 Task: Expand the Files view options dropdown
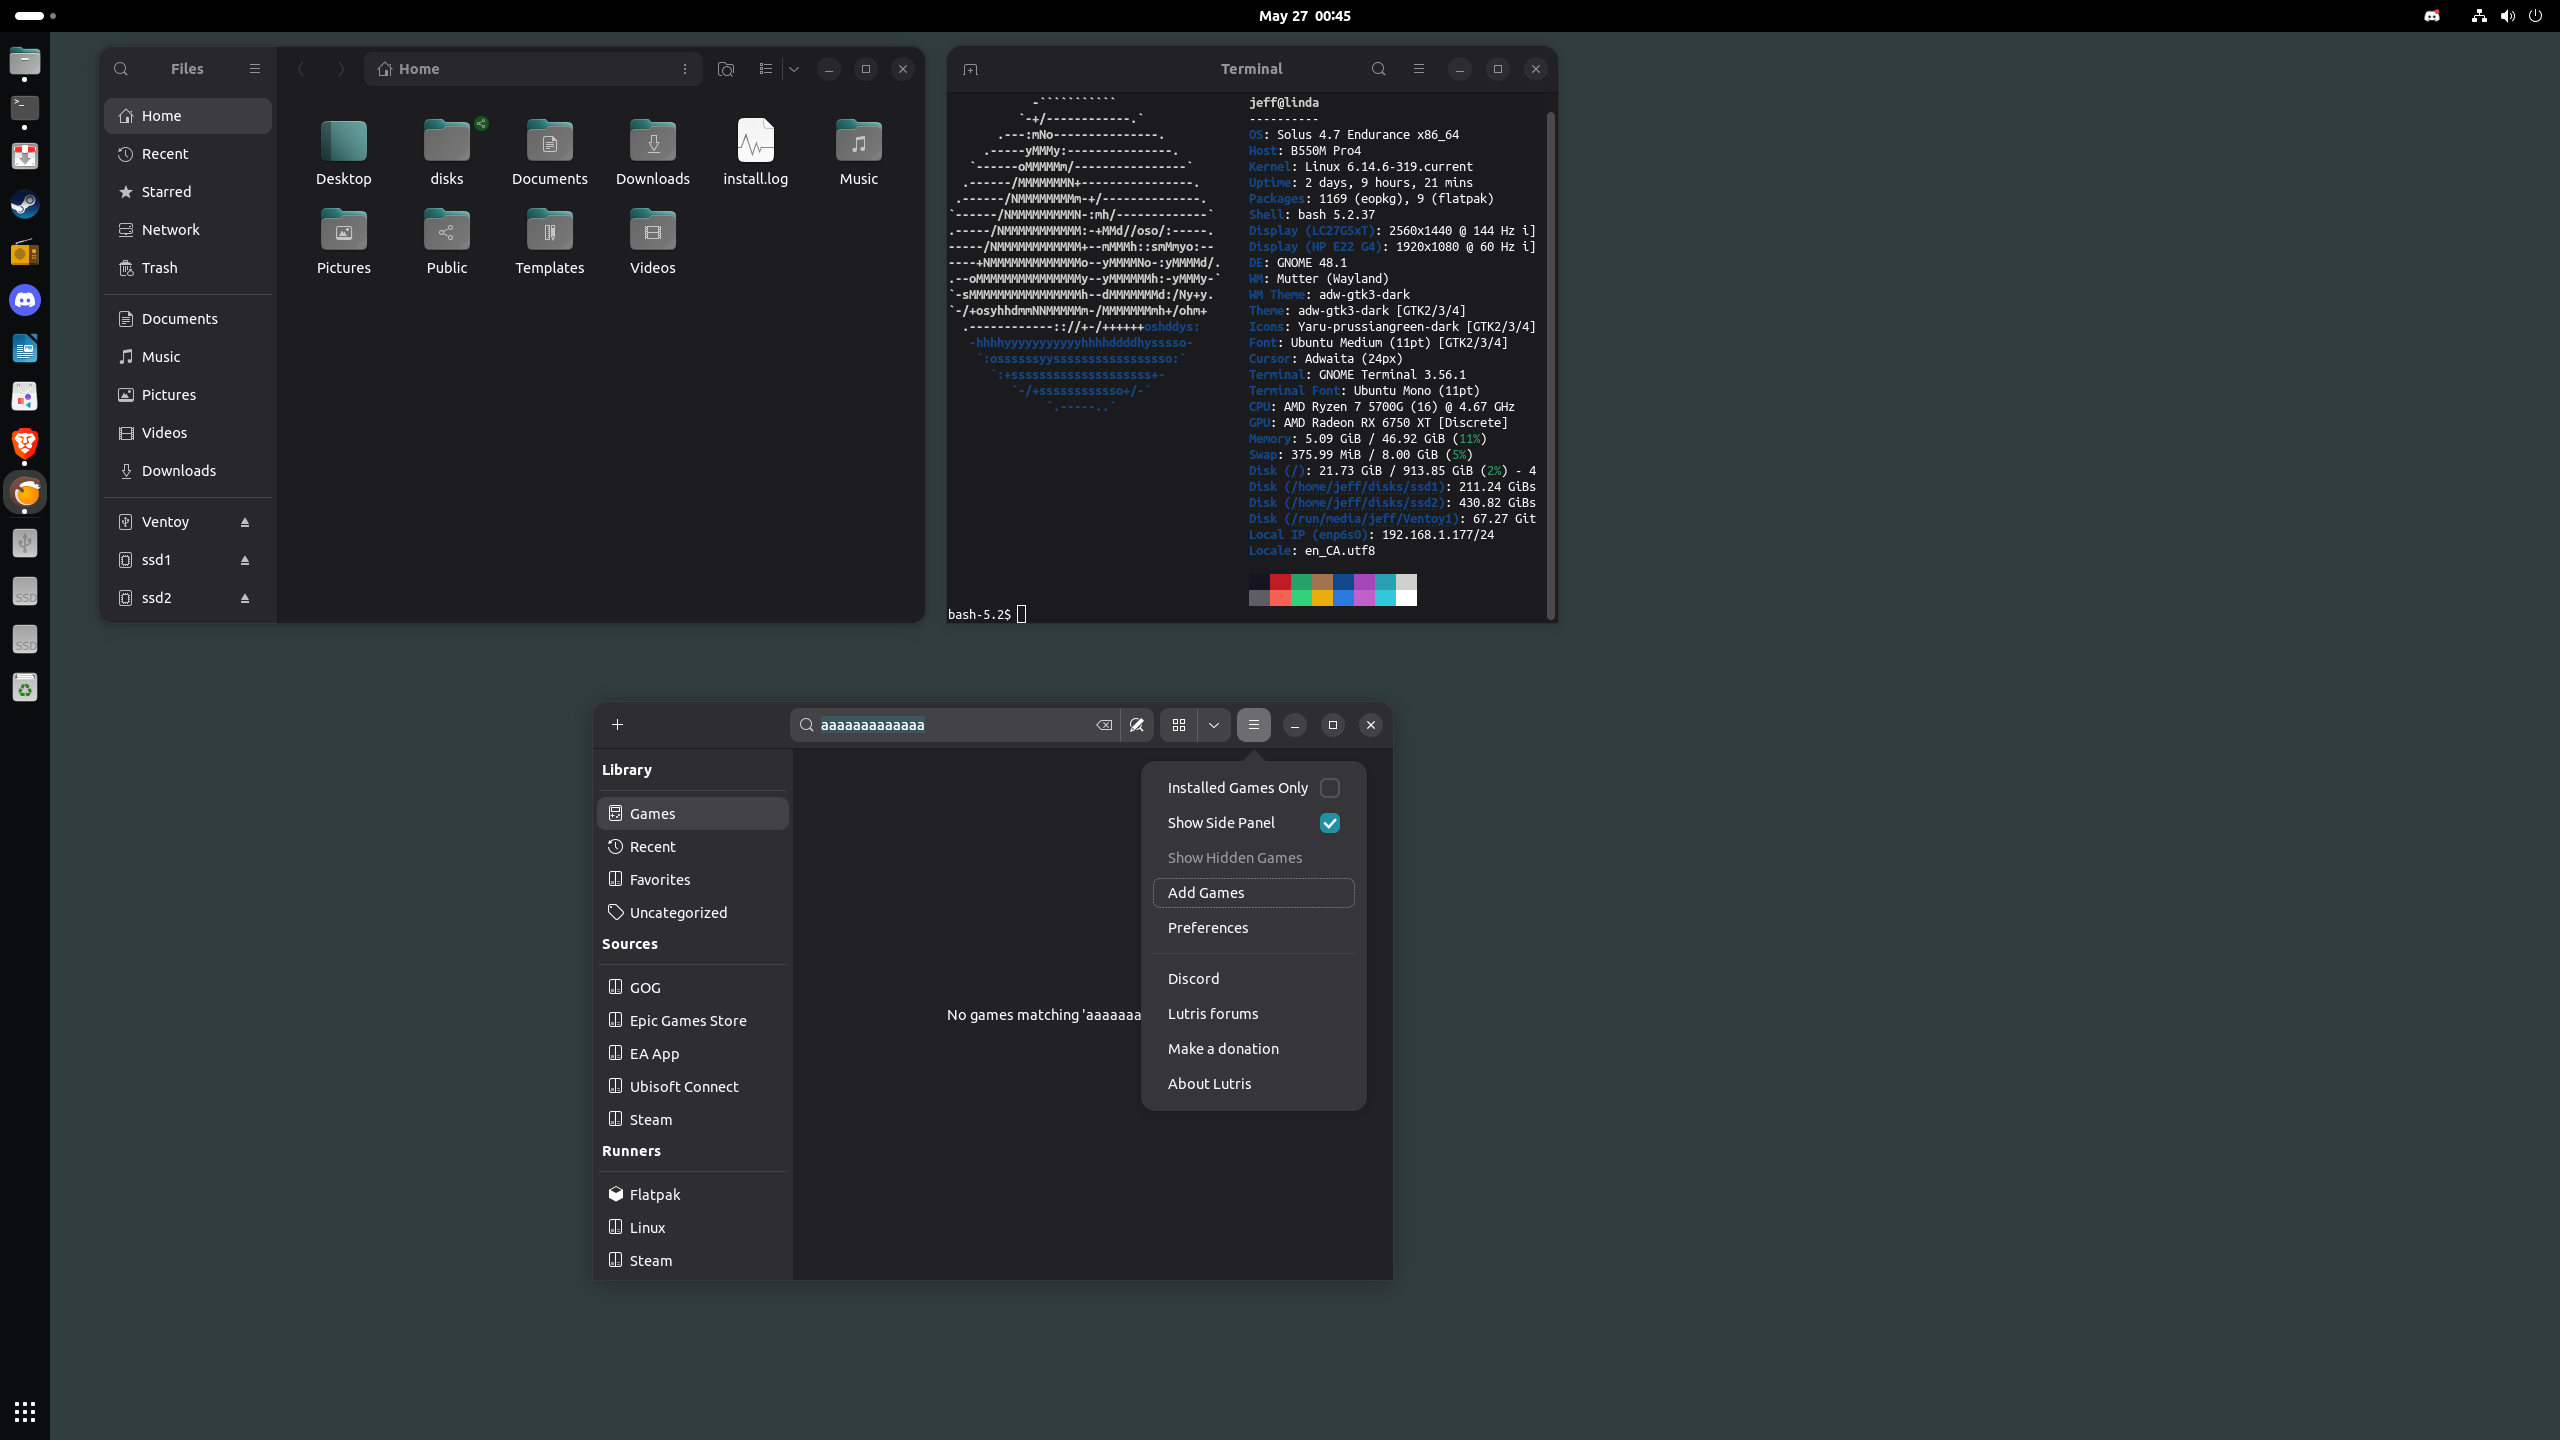click(x=794, y=69)
